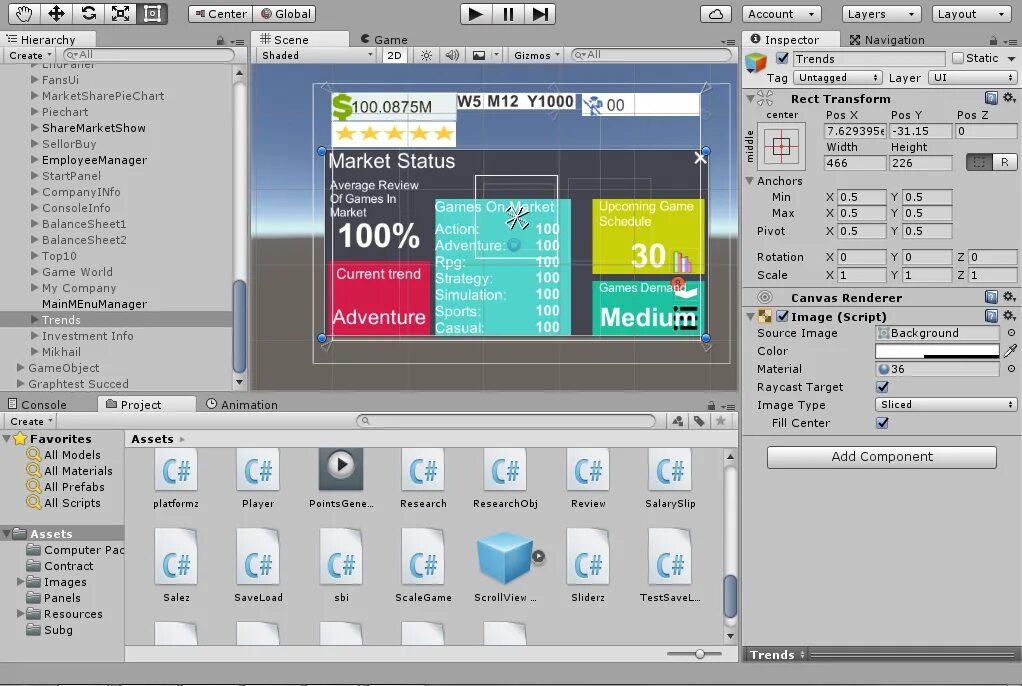The image size is (1022, 686).
Task: Toggle scene audio speaker icon
Action: tap(452, 55)
